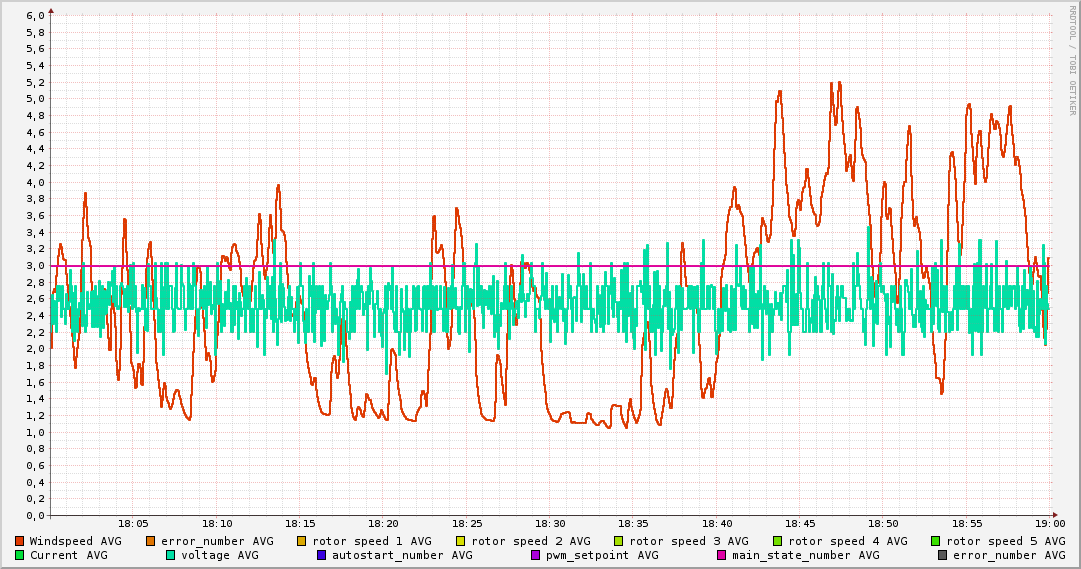Select the rotor speed 3 AVG color swatch
This screenshot has width=1081, height=569.
pyautogui.click(x=619, y=541)
